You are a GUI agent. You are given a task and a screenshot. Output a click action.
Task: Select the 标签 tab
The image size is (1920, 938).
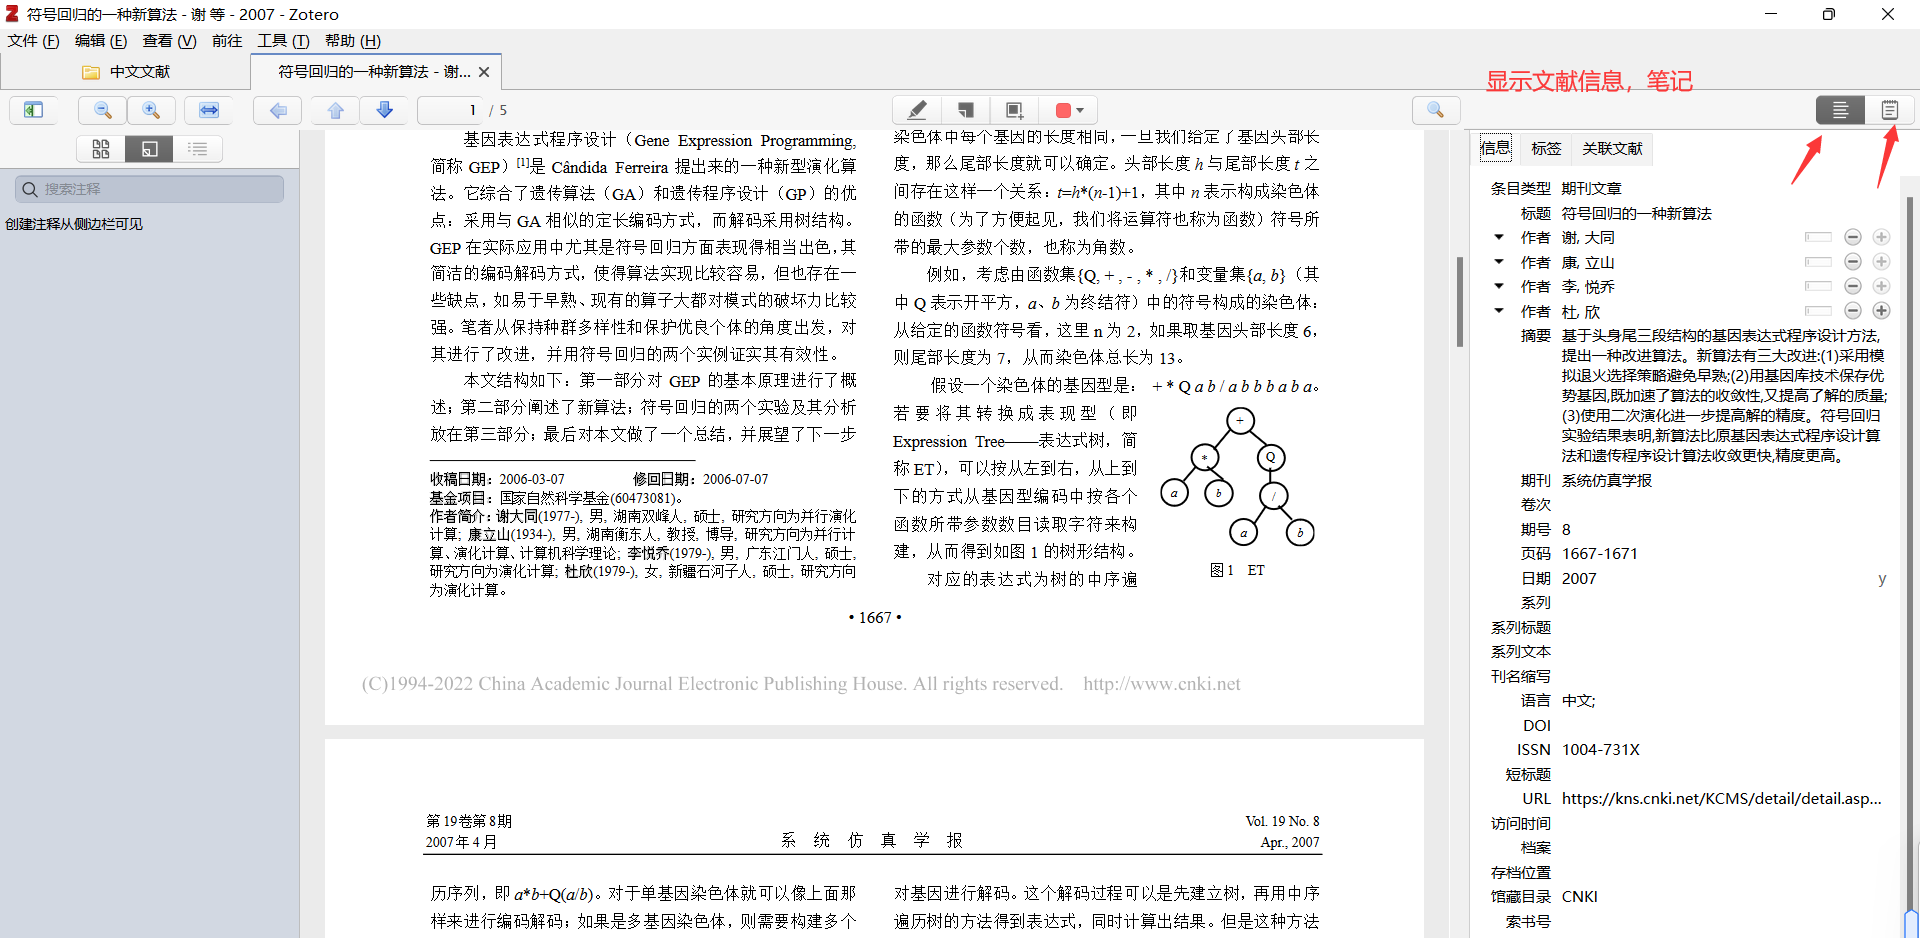click(1546, 148)
